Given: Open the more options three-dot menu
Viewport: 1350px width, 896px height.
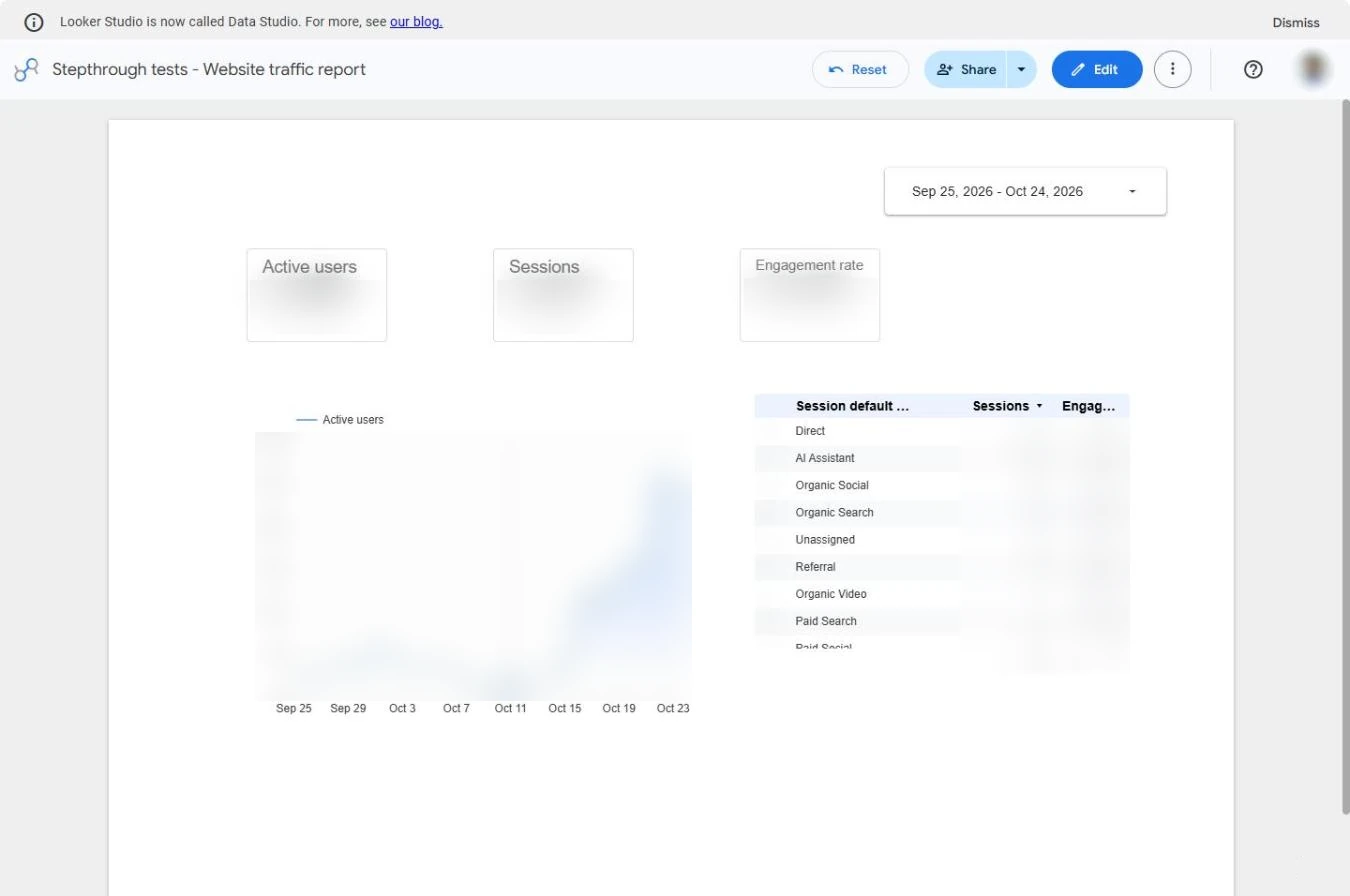Looking at the screenshot, I should pyautogui.click(x=1172, y=69).
